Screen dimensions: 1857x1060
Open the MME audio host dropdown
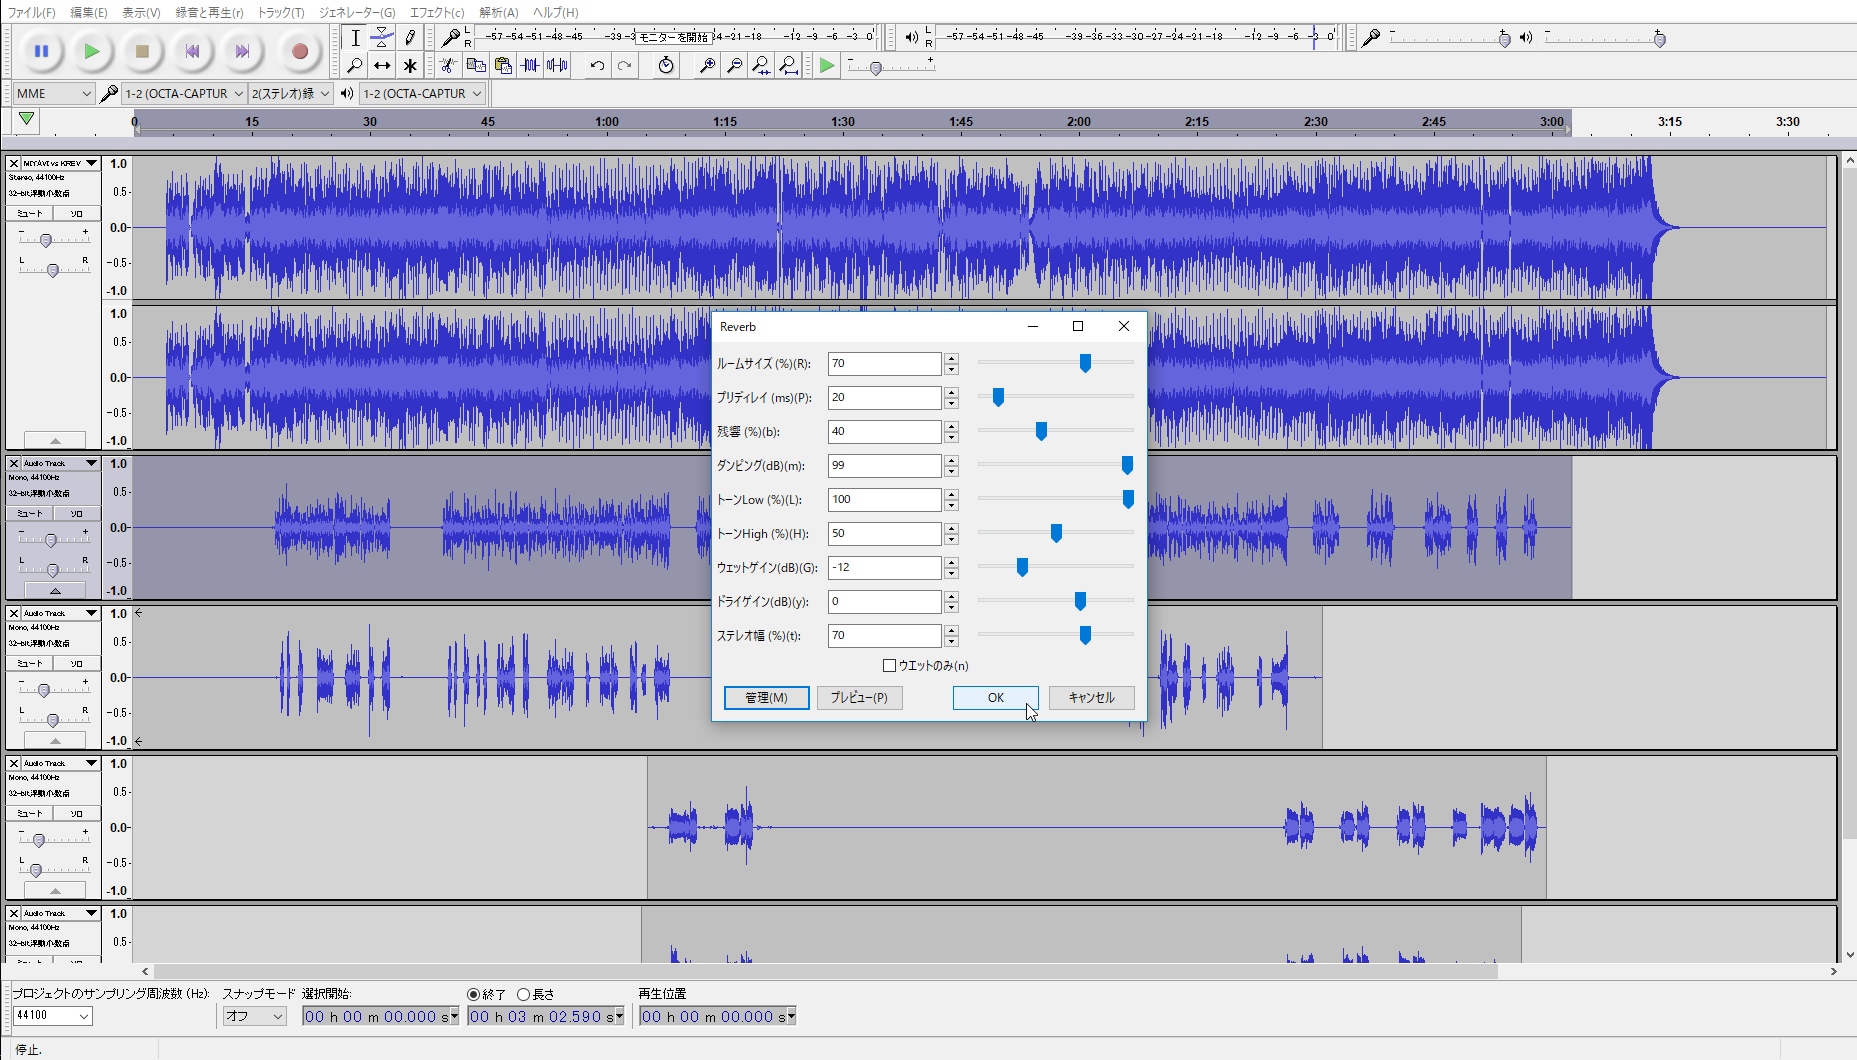(54, 93)
